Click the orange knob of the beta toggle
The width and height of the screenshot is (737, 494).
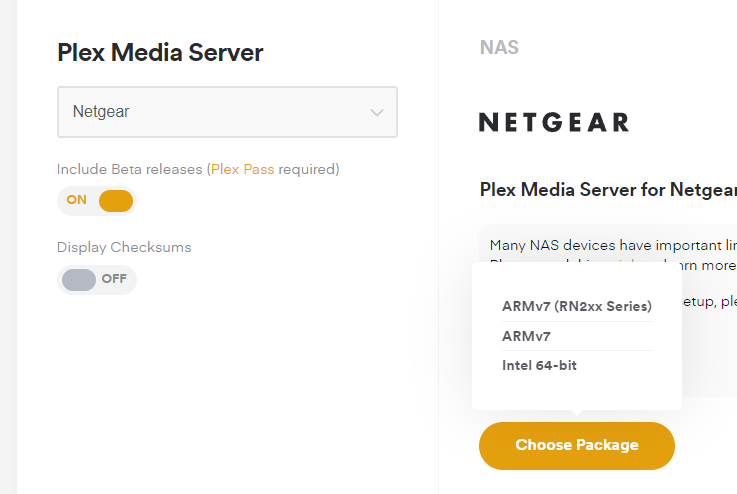[116, 201]
